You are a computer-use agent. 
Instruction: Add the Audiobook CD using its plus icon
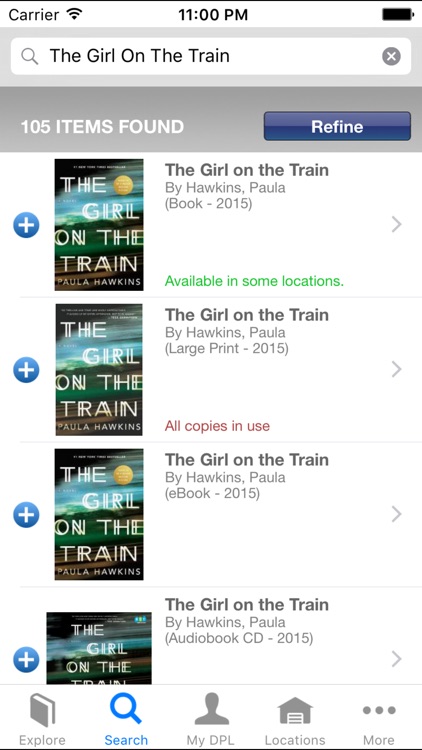click(26, 660)
